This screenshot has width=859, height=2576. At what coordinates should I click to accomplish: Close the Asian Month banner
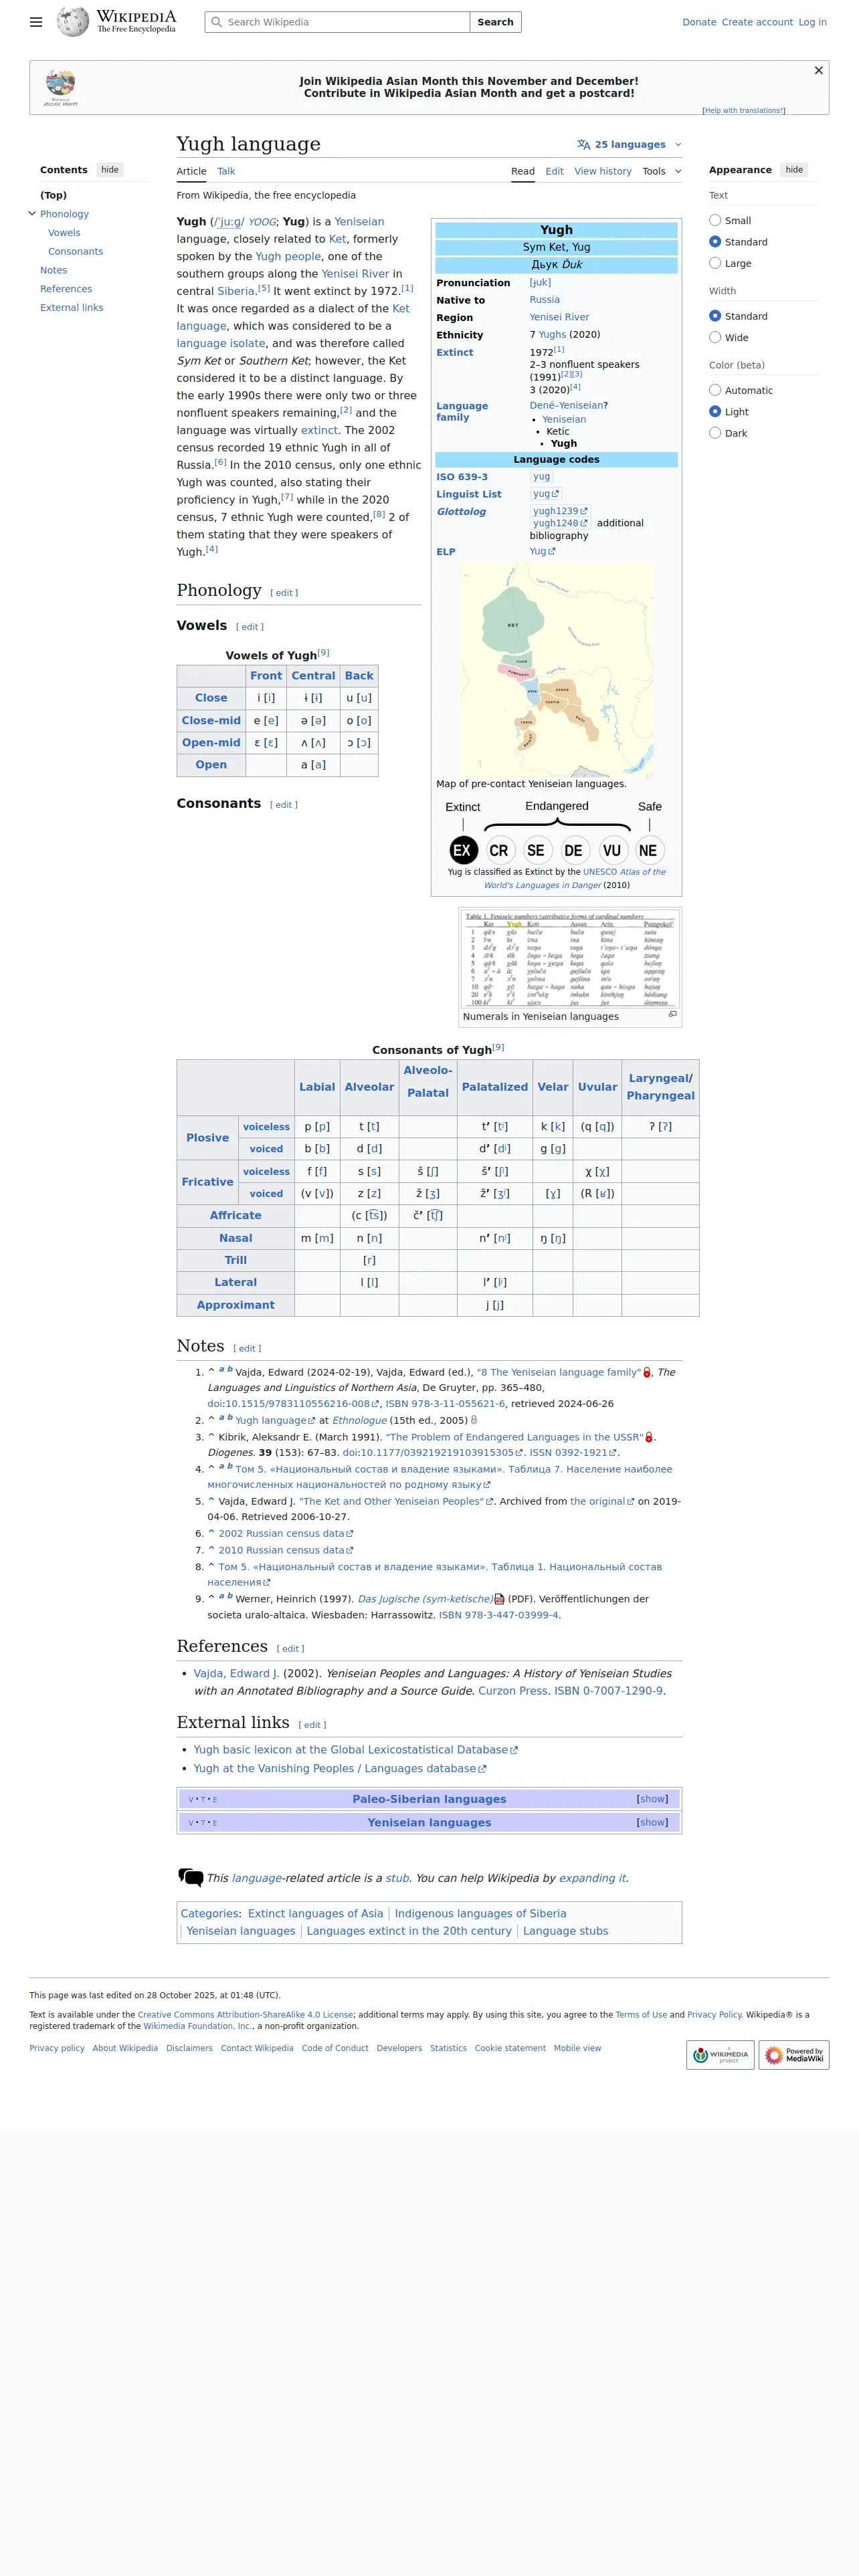tap(818, 71)
